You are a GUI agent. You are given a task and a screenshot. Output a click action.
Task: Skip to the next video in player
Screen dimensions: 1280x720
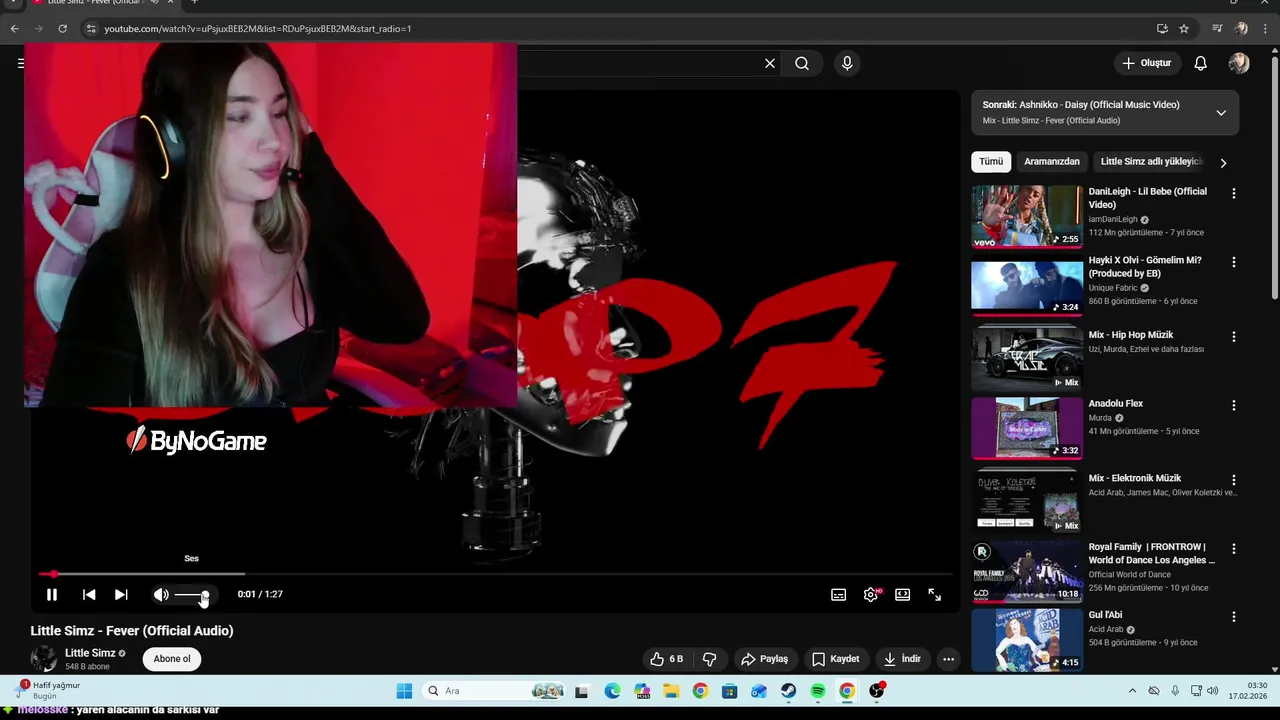121,594
